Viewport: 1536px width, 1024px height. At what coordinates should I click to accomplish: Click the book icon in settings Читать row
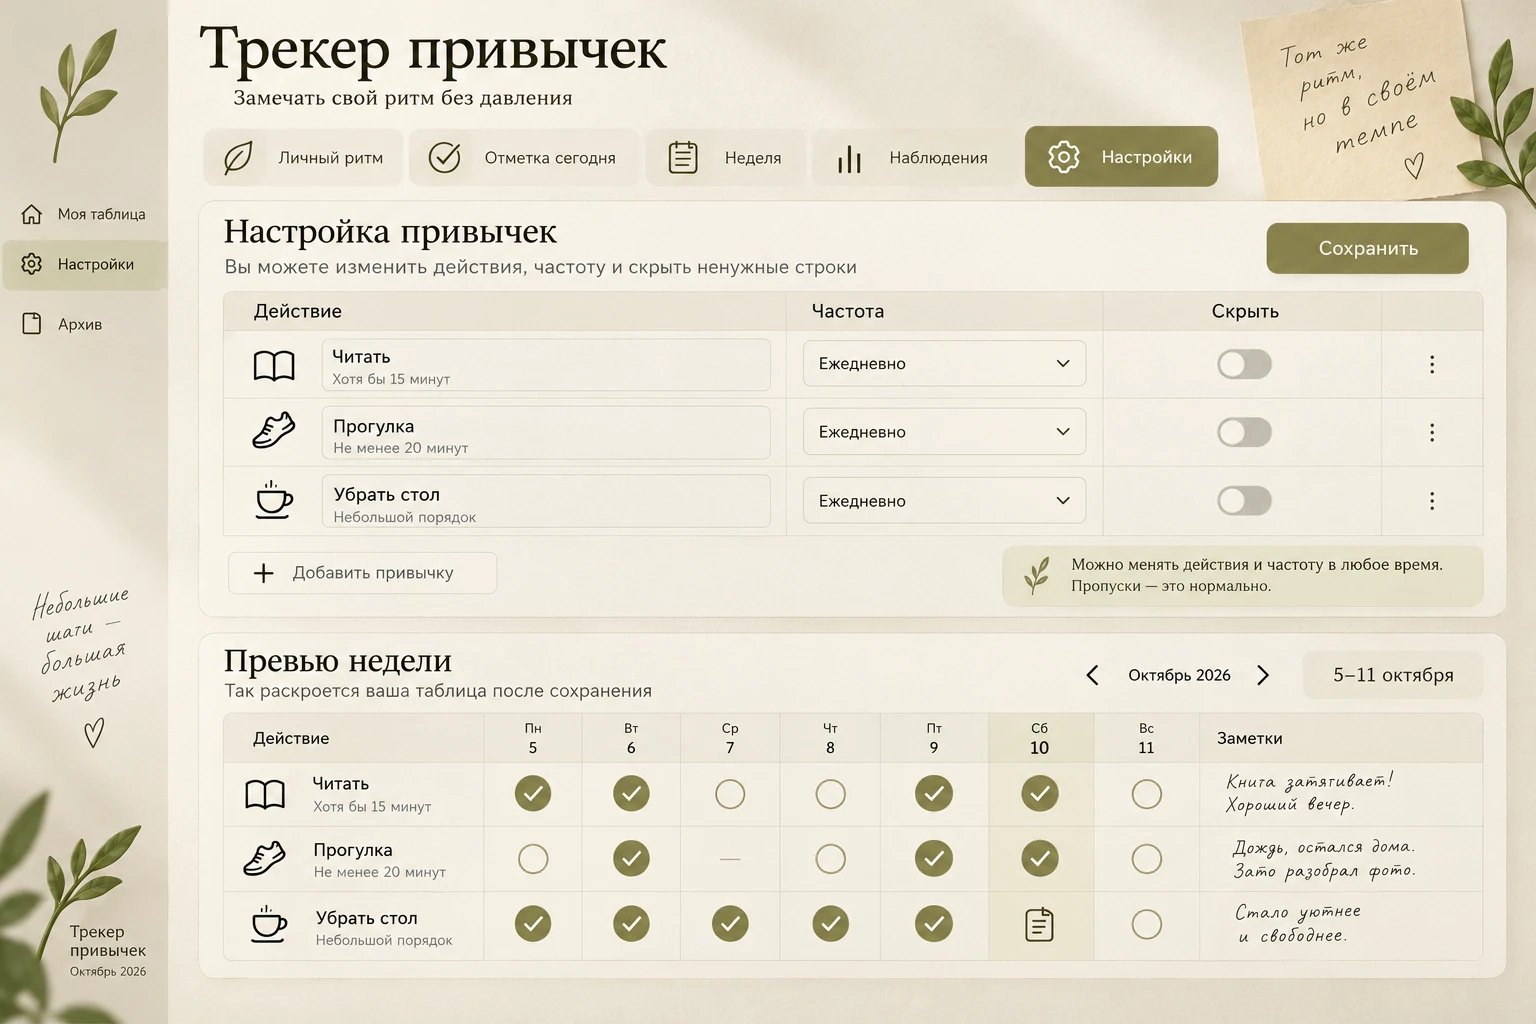(x=274, y=366)
